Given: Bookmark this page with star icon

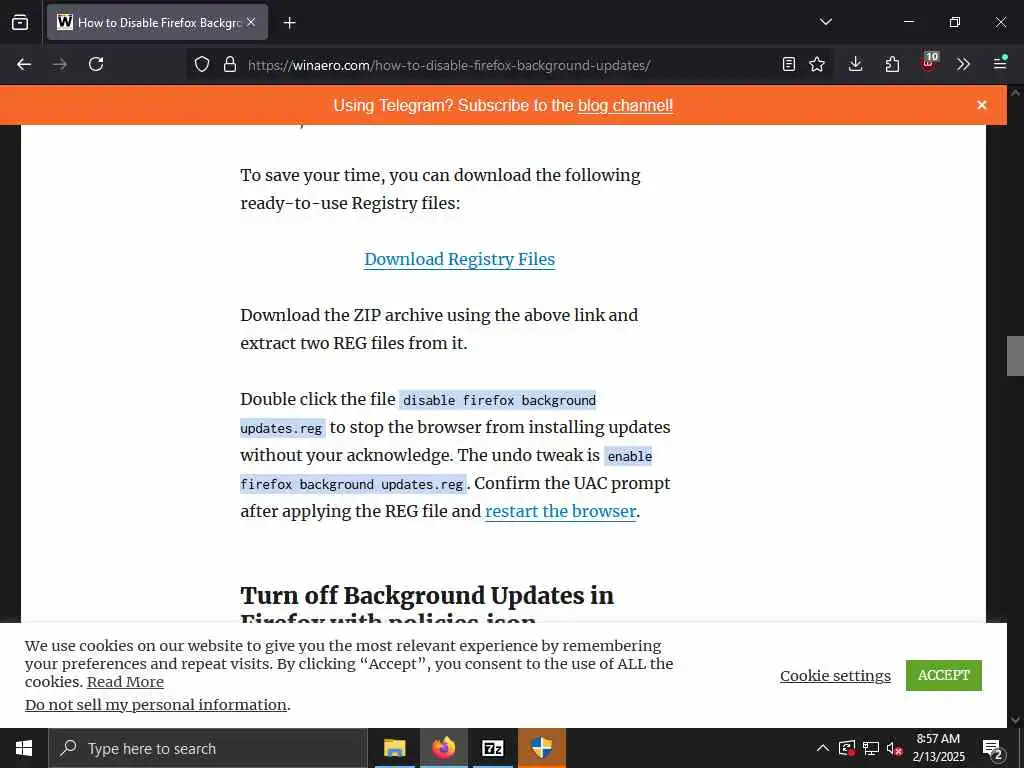Looking at the screenshot, I should [817, 64].
